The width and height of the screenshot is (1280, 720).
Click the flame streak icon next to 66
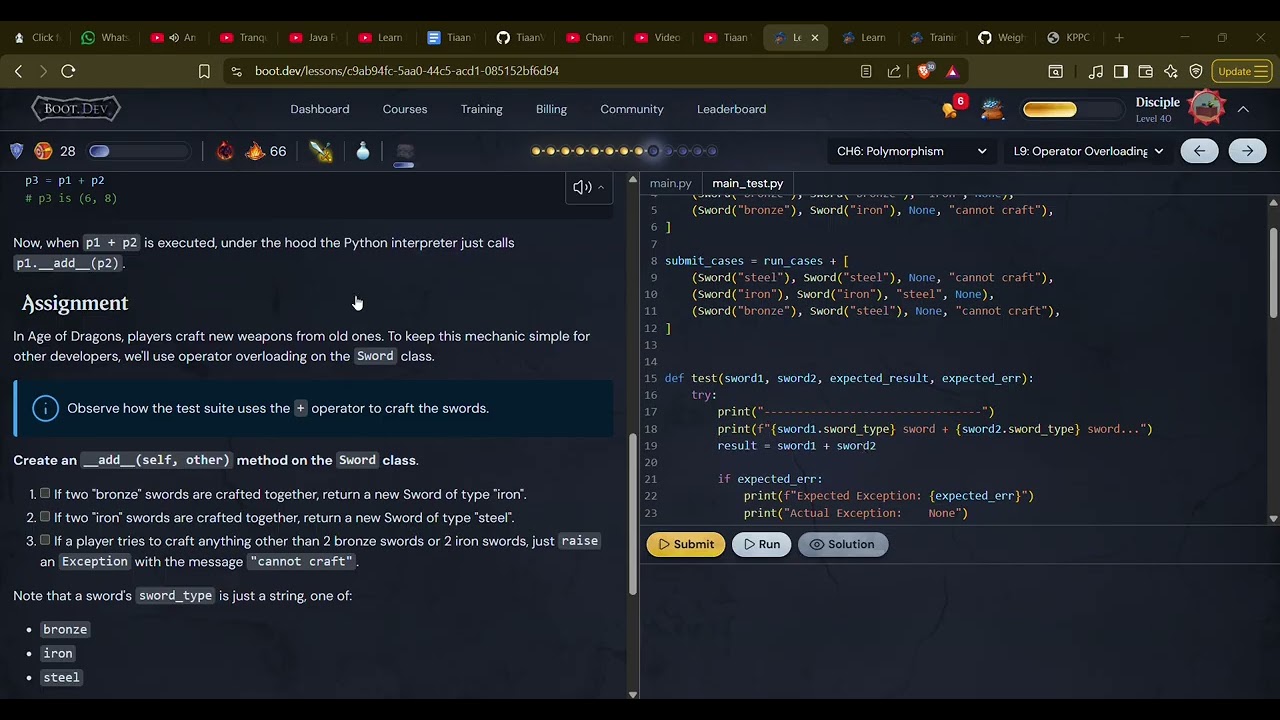click(255, 151)
